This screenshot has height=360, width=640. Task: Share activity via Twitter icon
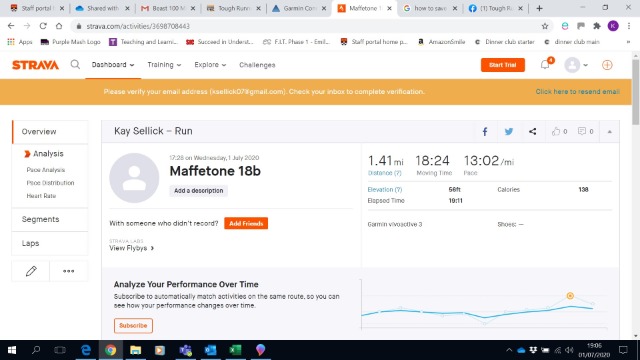[509, 131]
